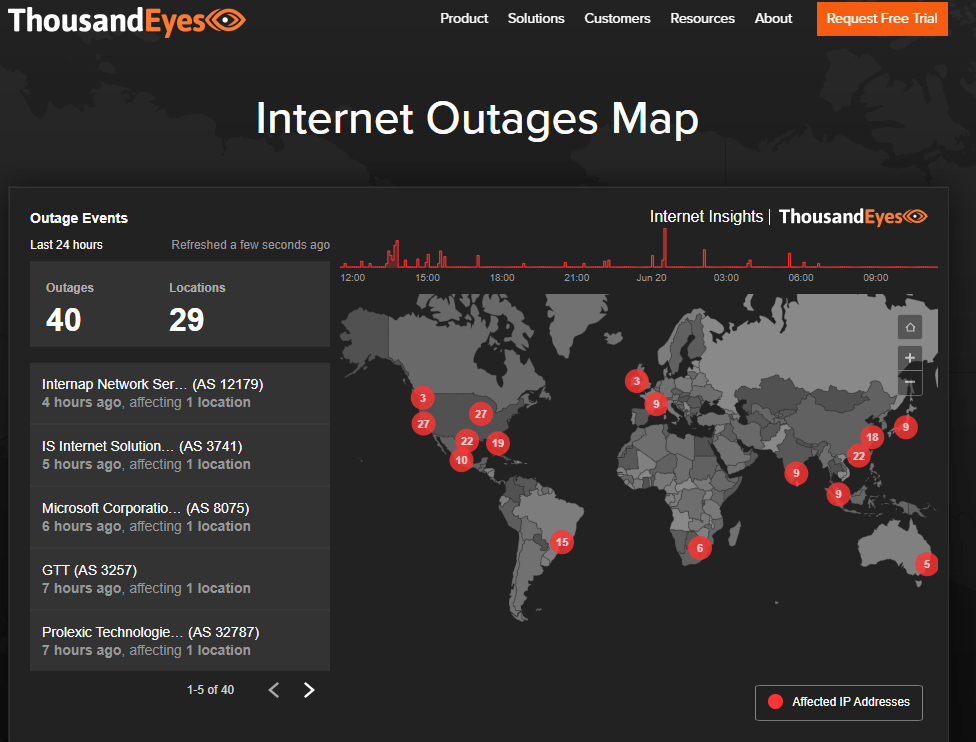Image resolution: width=976 pixels, height=742 pixels.
Task: Click the red Affected IP Addresses legend swatch
Action: click(774, 702)
